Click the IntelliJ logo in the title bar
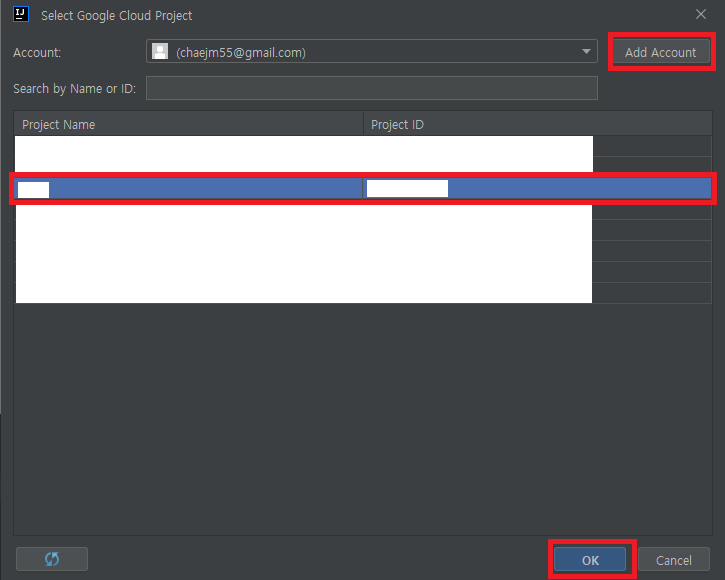The height and width of the screenshot is (580, 725). pyautogui.click(x=21, y=14)
